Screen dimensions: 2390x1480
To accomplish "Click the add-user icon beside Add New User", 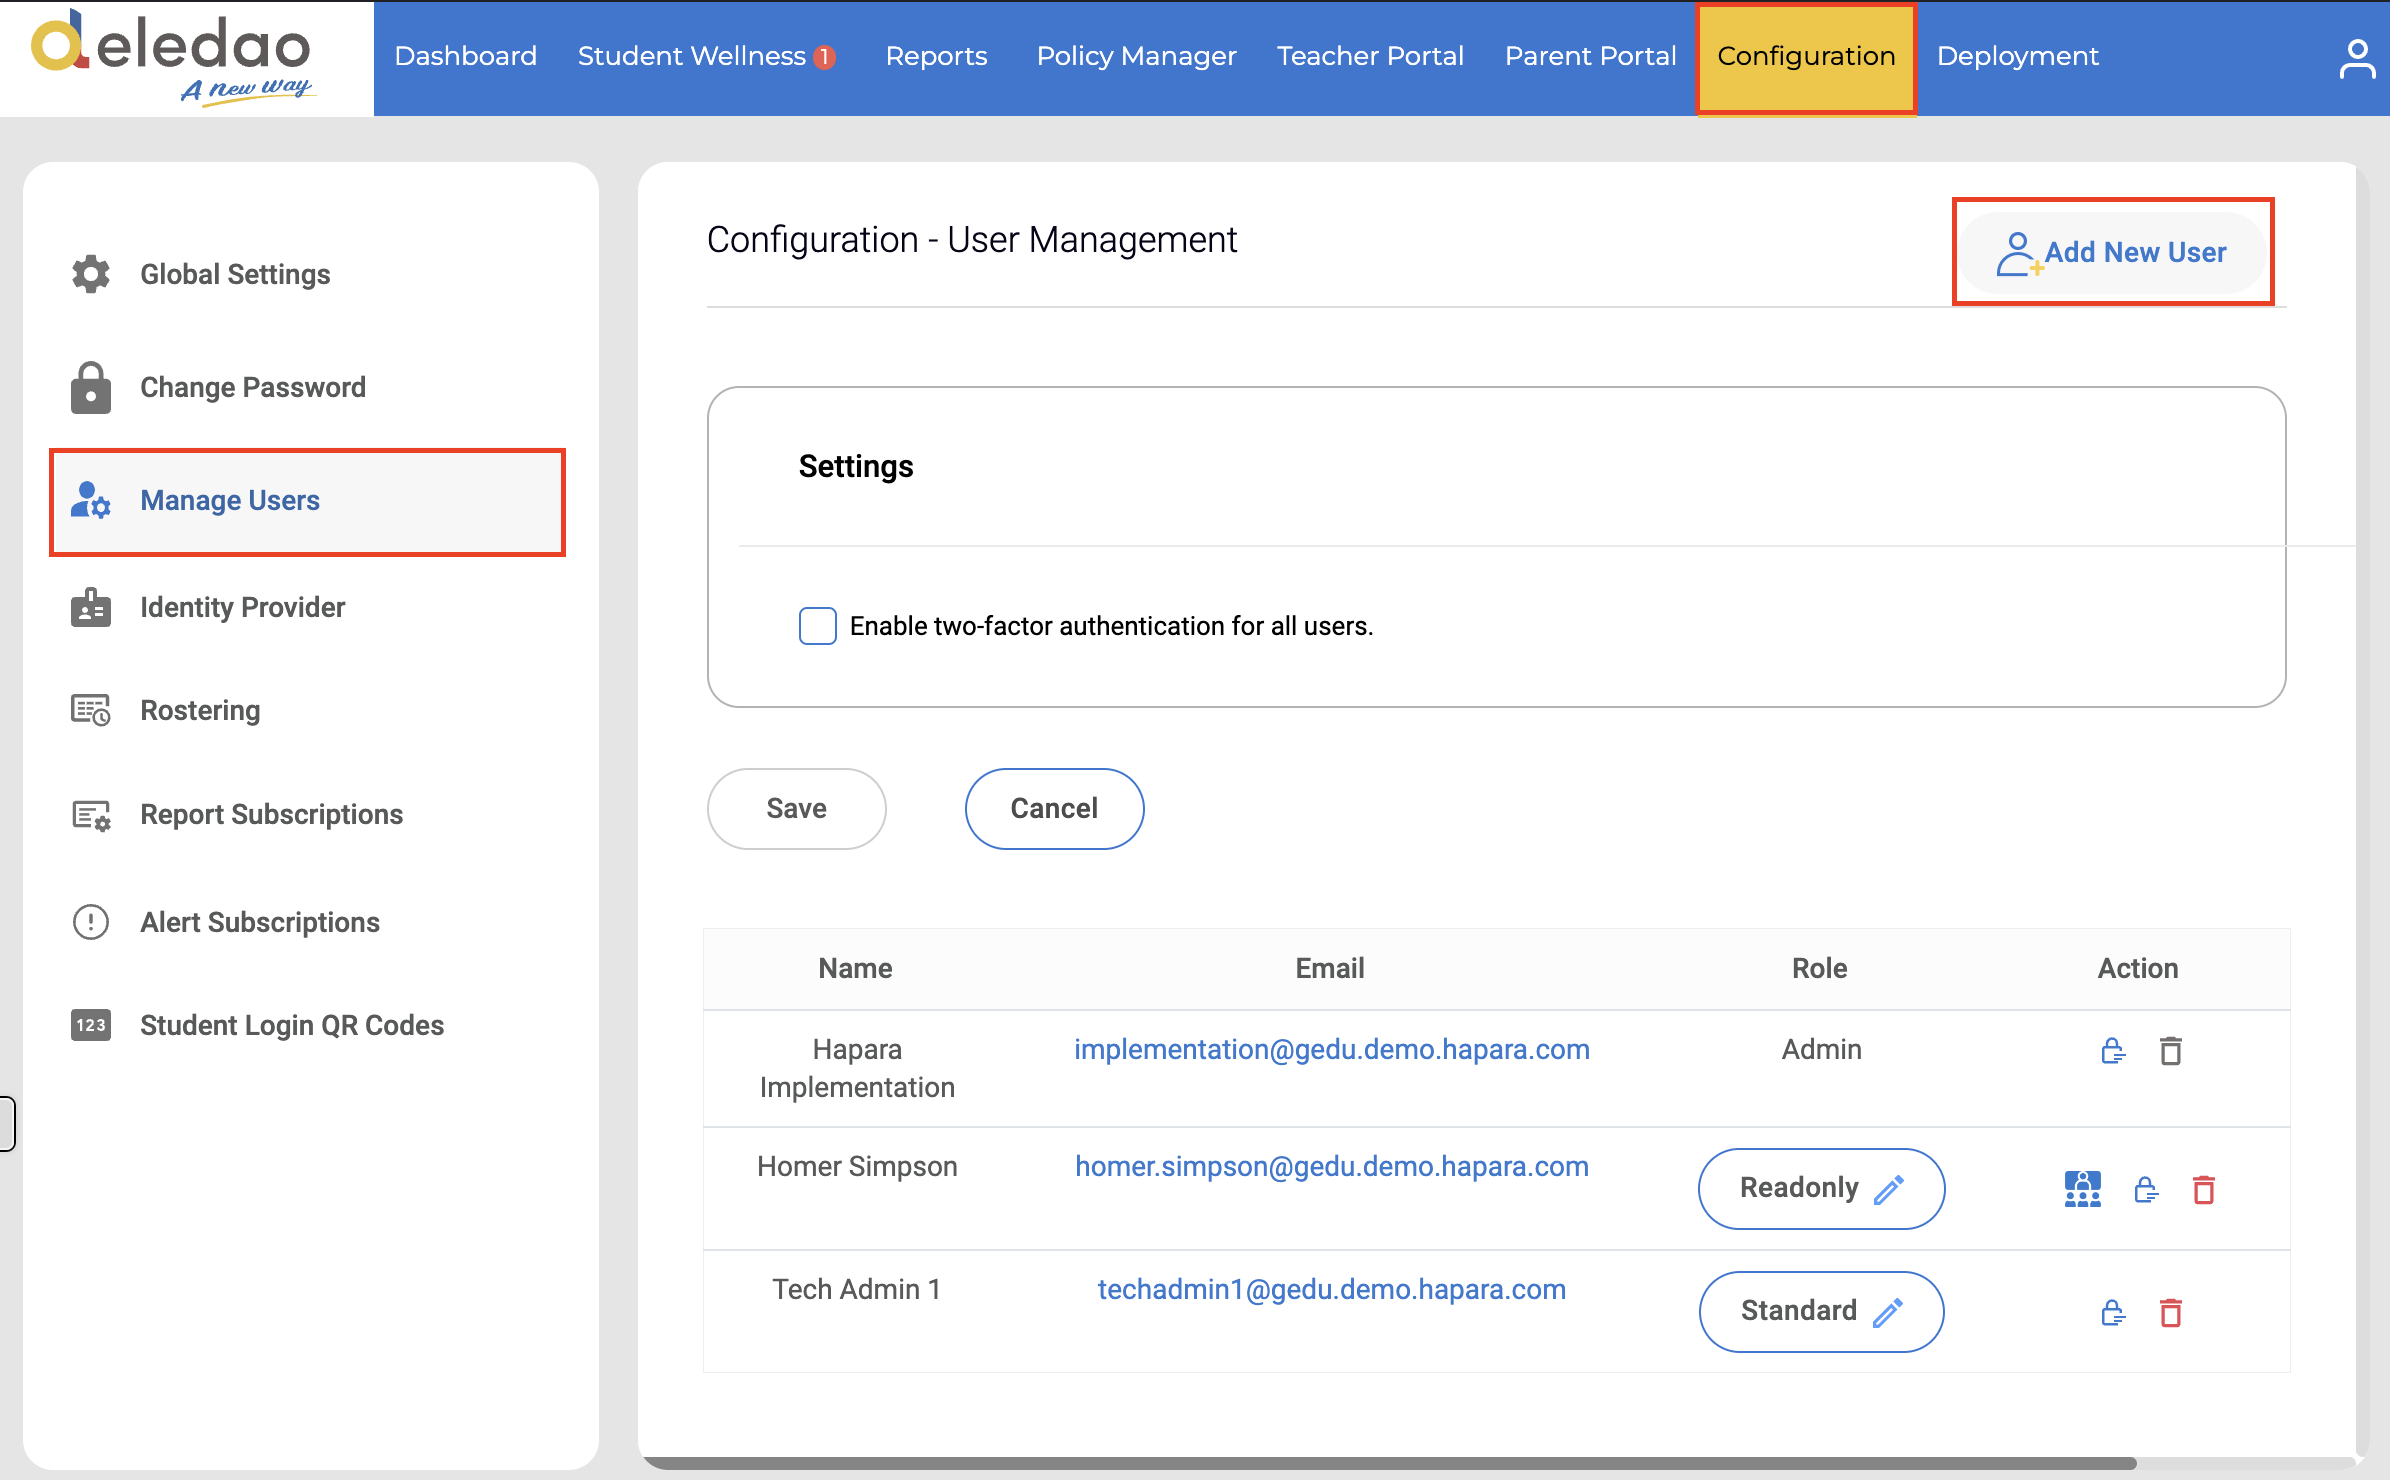I will pyautogui.click(x=2019, y=254).
